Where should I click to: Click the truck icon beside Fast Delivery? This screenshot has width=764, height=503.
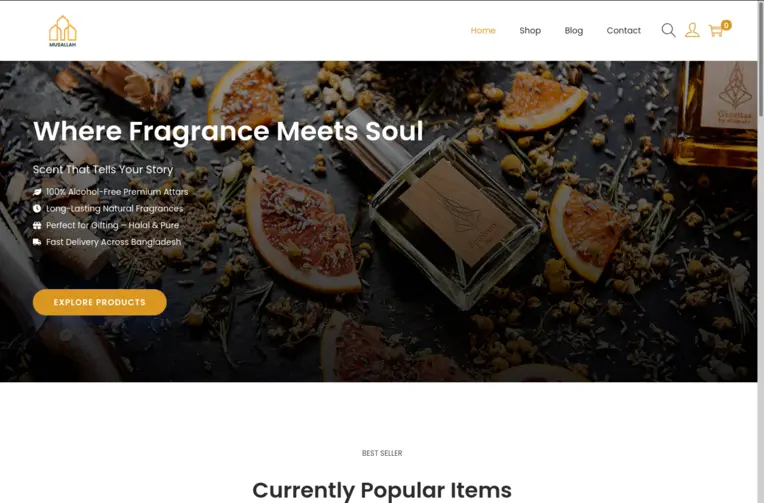click(x=37, y=242)
